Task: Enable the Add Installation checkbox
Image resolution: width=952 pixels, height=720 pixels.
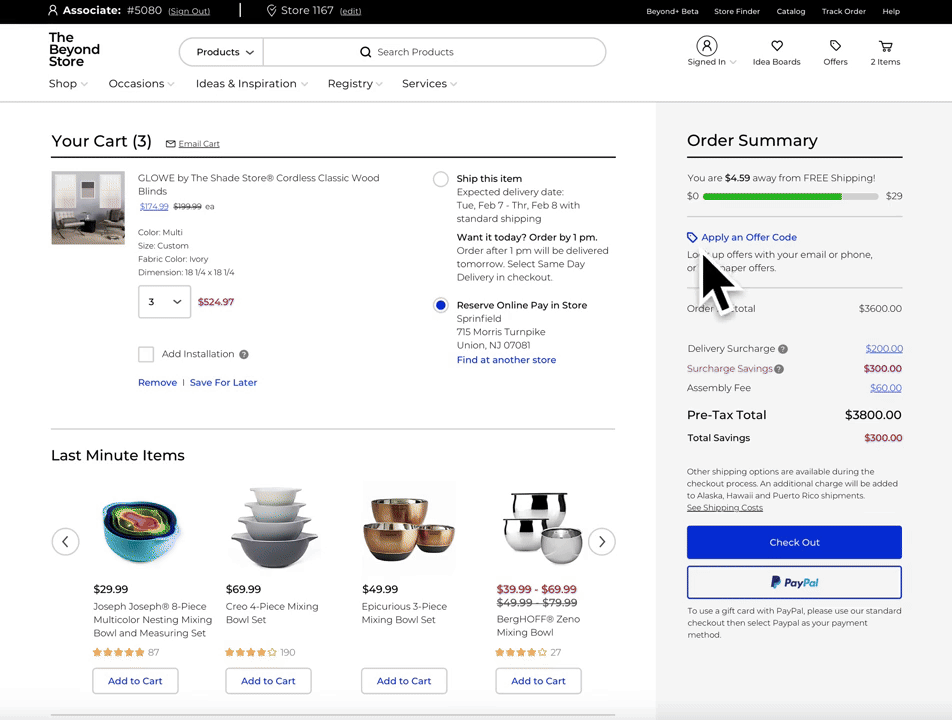Action: click(x=144, y=354)
